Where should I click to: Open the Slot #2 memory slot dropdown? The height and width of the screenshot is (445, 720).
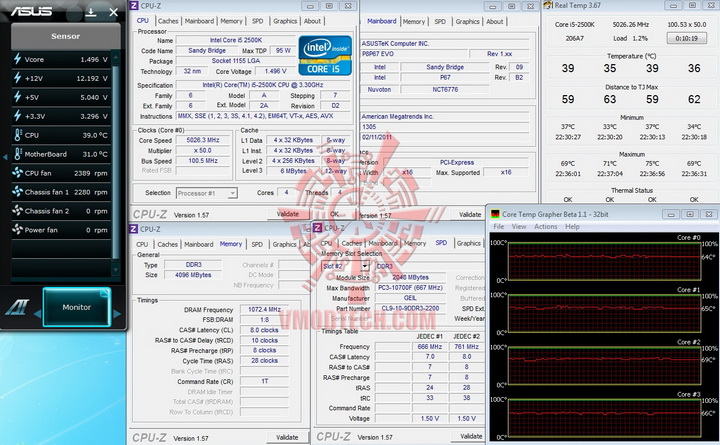pos(346,266)
